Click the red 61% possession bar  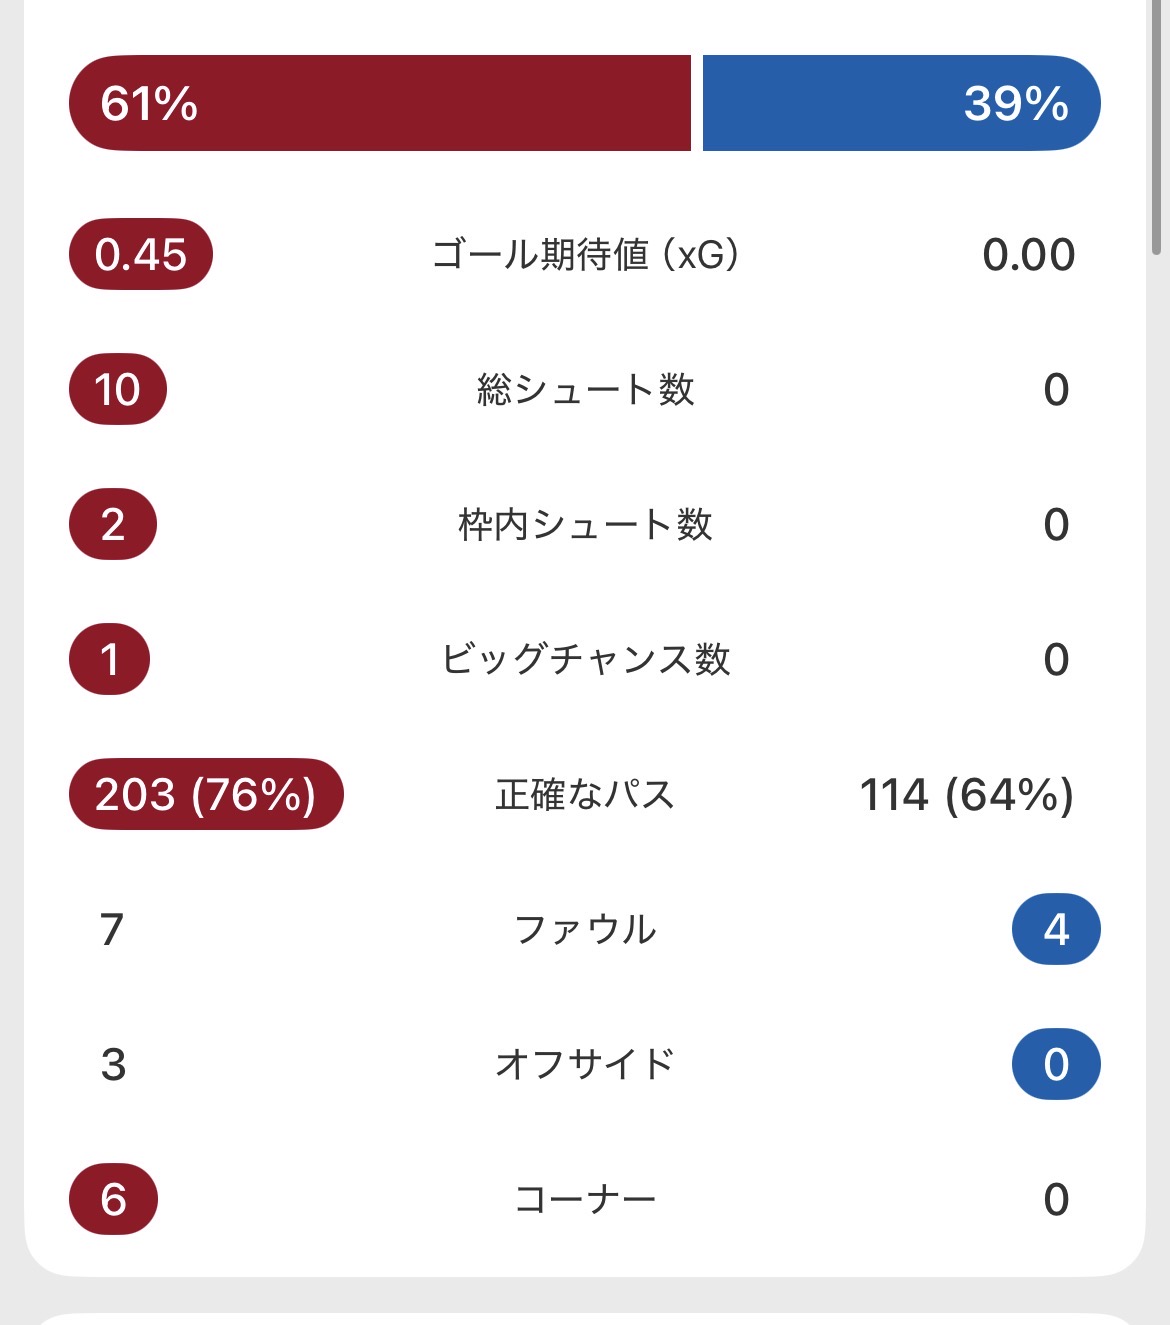point(380,103)
